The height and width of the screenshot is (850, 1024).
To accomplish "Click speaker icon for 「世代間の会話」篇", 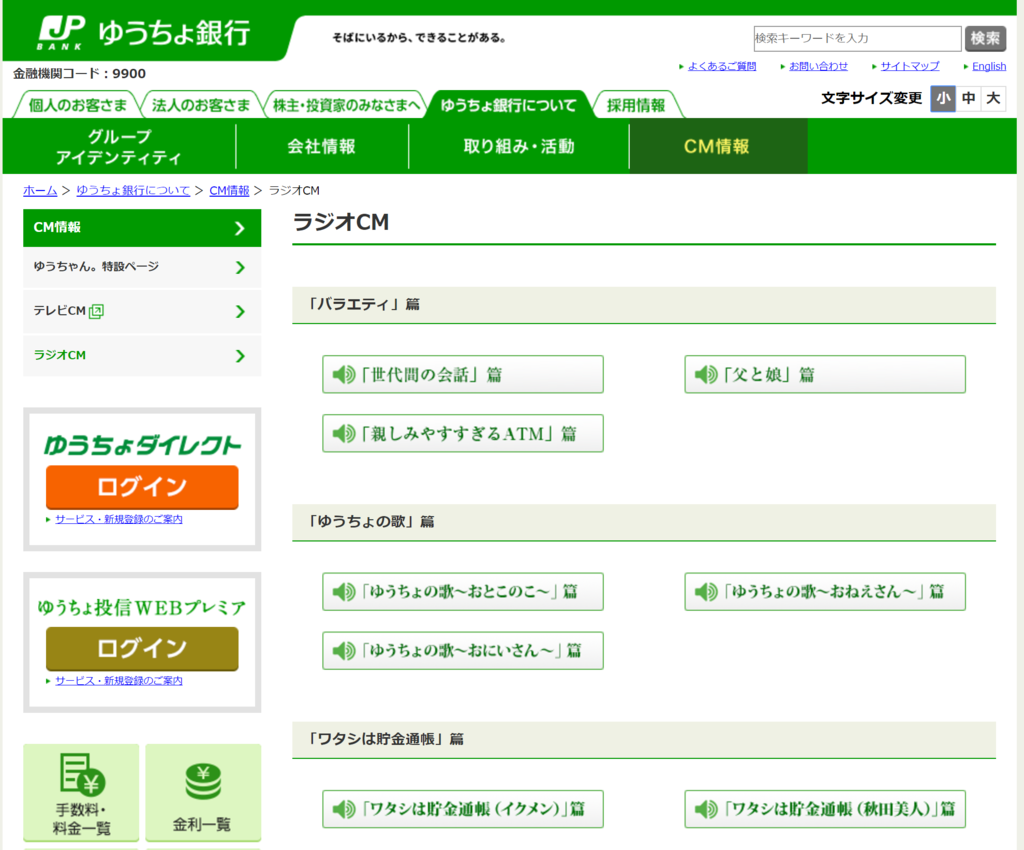I will click(344, 375).
